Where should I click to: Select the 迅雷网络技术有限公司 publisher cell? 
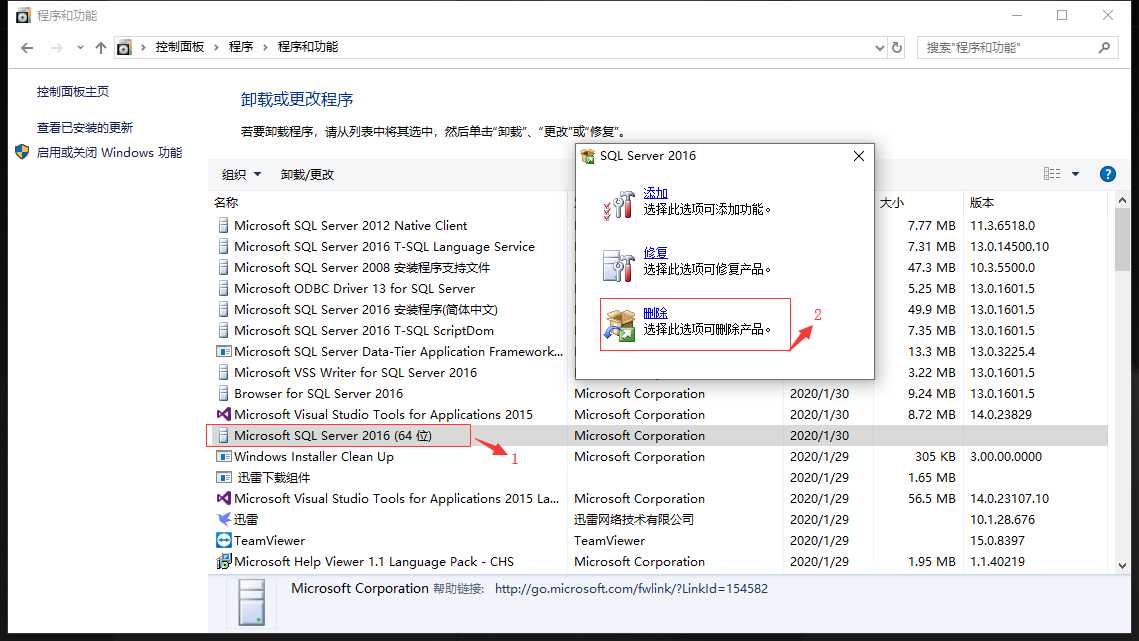(634, 520)
